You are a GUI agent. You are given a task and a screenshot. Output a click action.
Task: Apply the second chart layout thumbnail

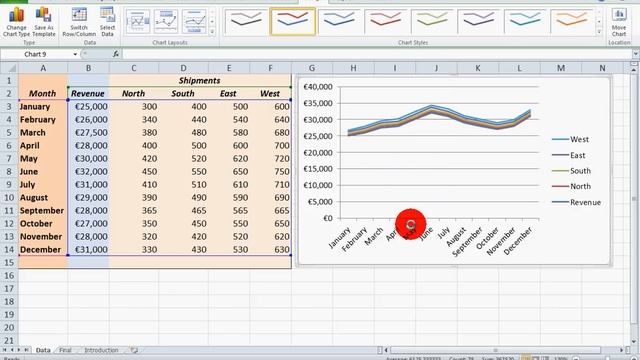click(x=166, y=21)
